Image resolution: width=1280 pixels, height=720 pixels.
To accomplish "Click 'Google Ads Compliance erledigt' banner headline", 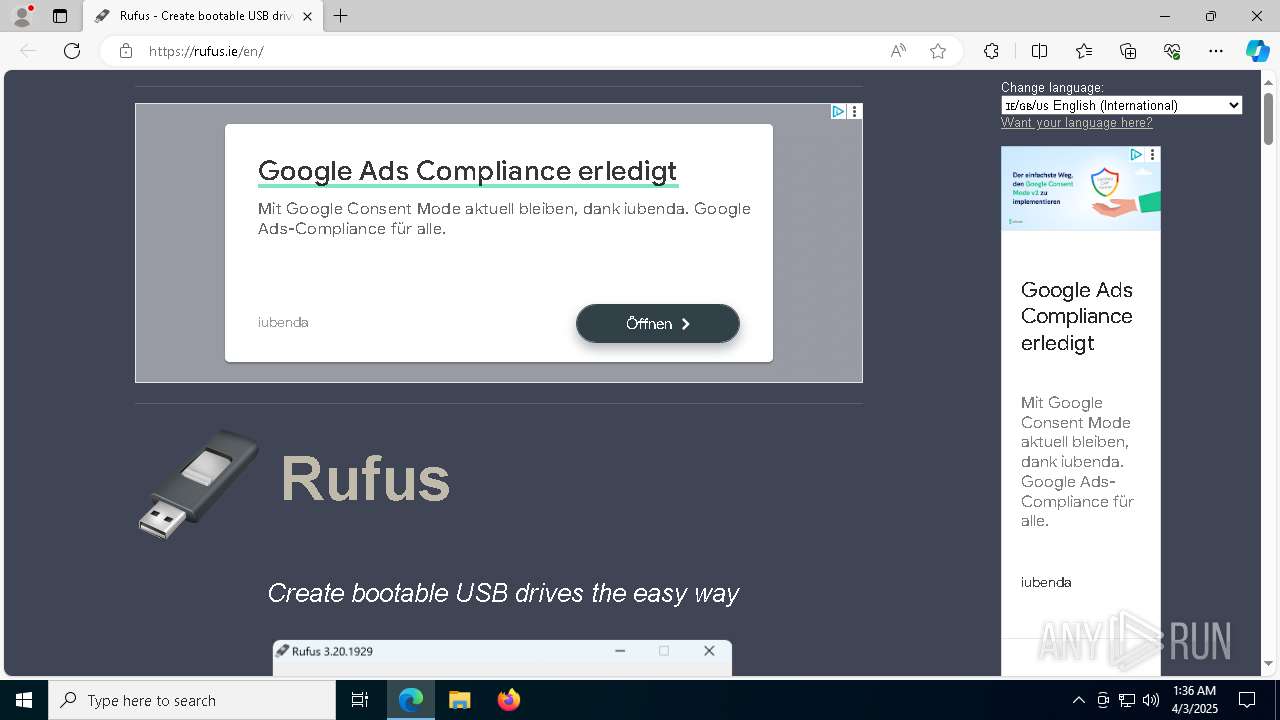I will pyautogui.click(x=467, y=171).
